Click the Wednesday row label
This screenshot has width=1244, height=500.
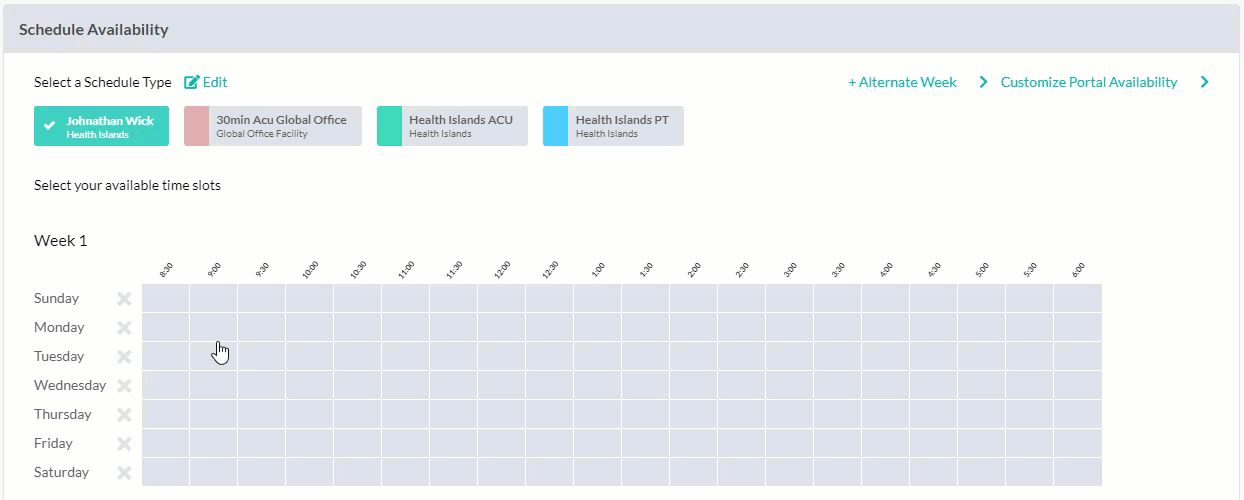(x=70, y=385)
